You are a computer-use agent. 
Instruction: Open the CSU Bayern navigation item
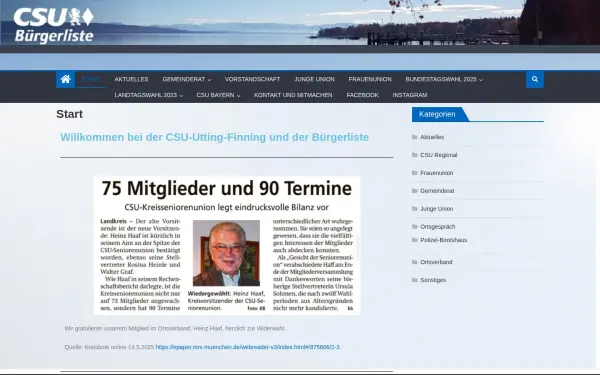[215, 95]
